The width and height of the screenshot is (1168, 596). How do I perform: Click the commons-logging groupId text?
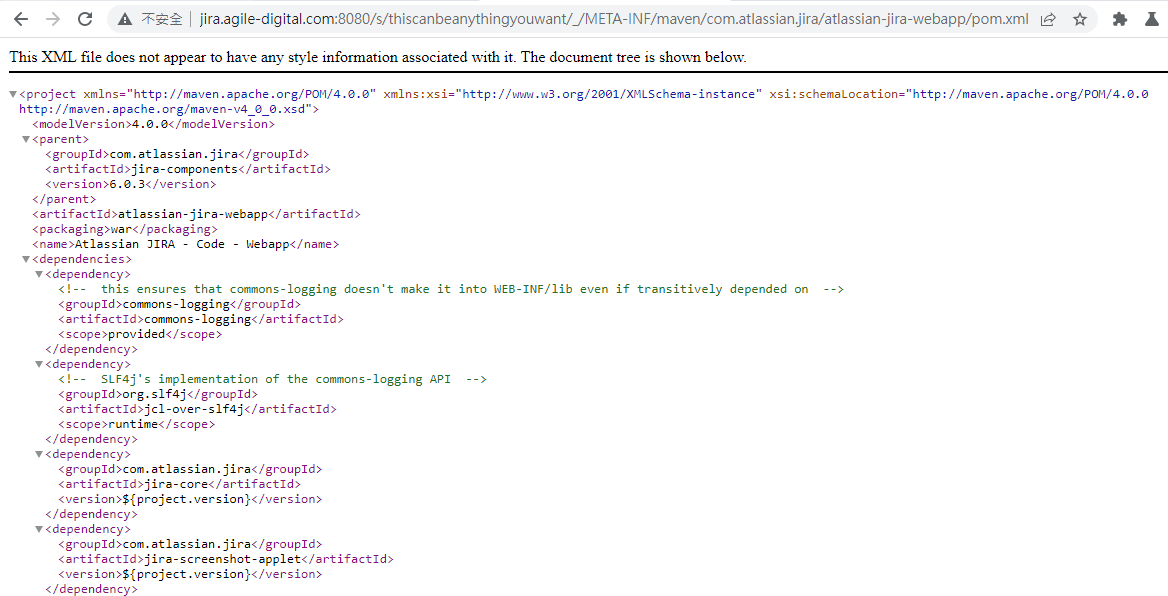click(x=177, y=304)
